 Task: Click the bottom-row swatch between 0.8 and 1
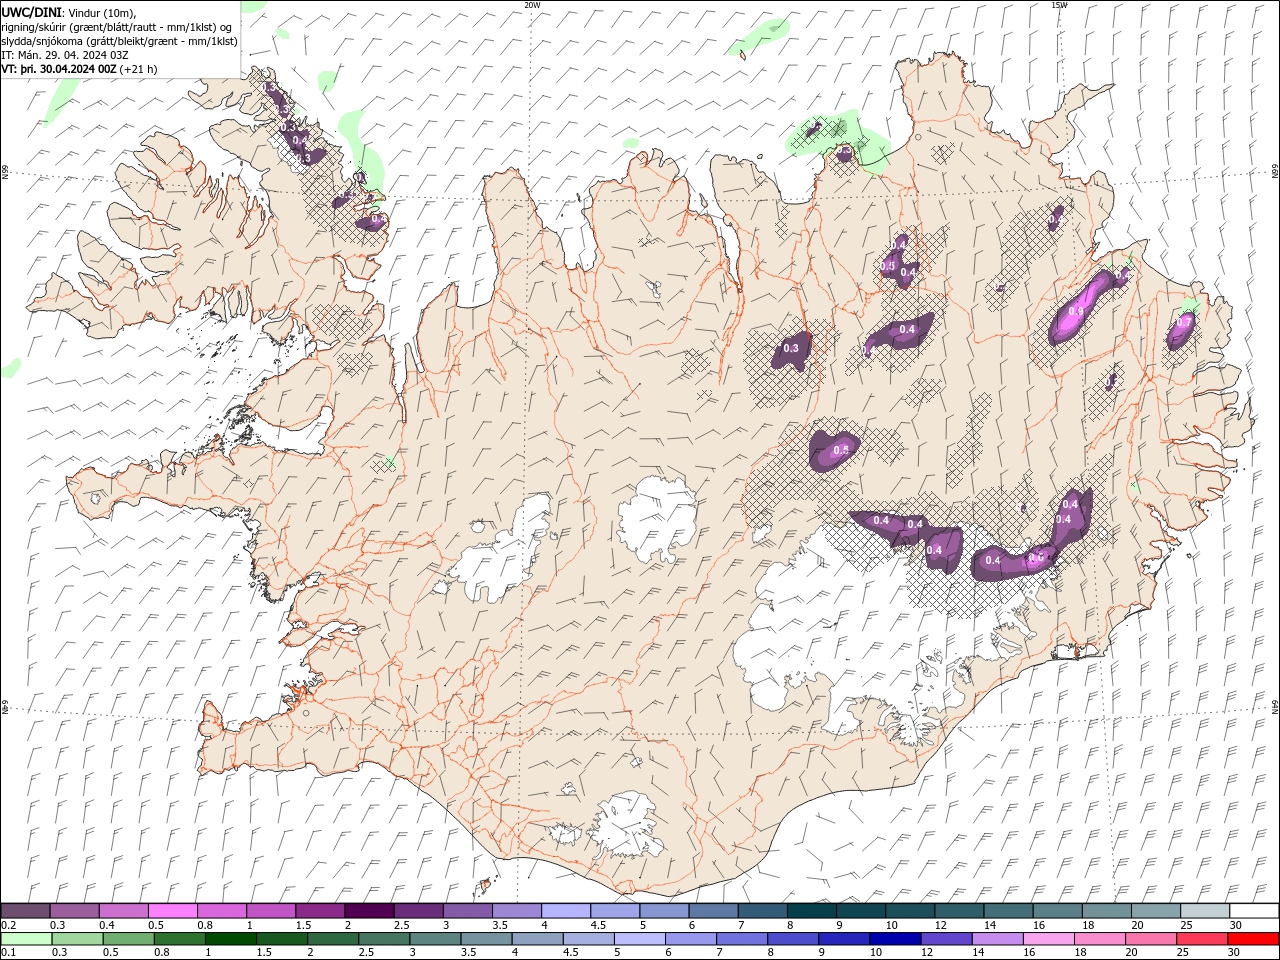(180, 939)
